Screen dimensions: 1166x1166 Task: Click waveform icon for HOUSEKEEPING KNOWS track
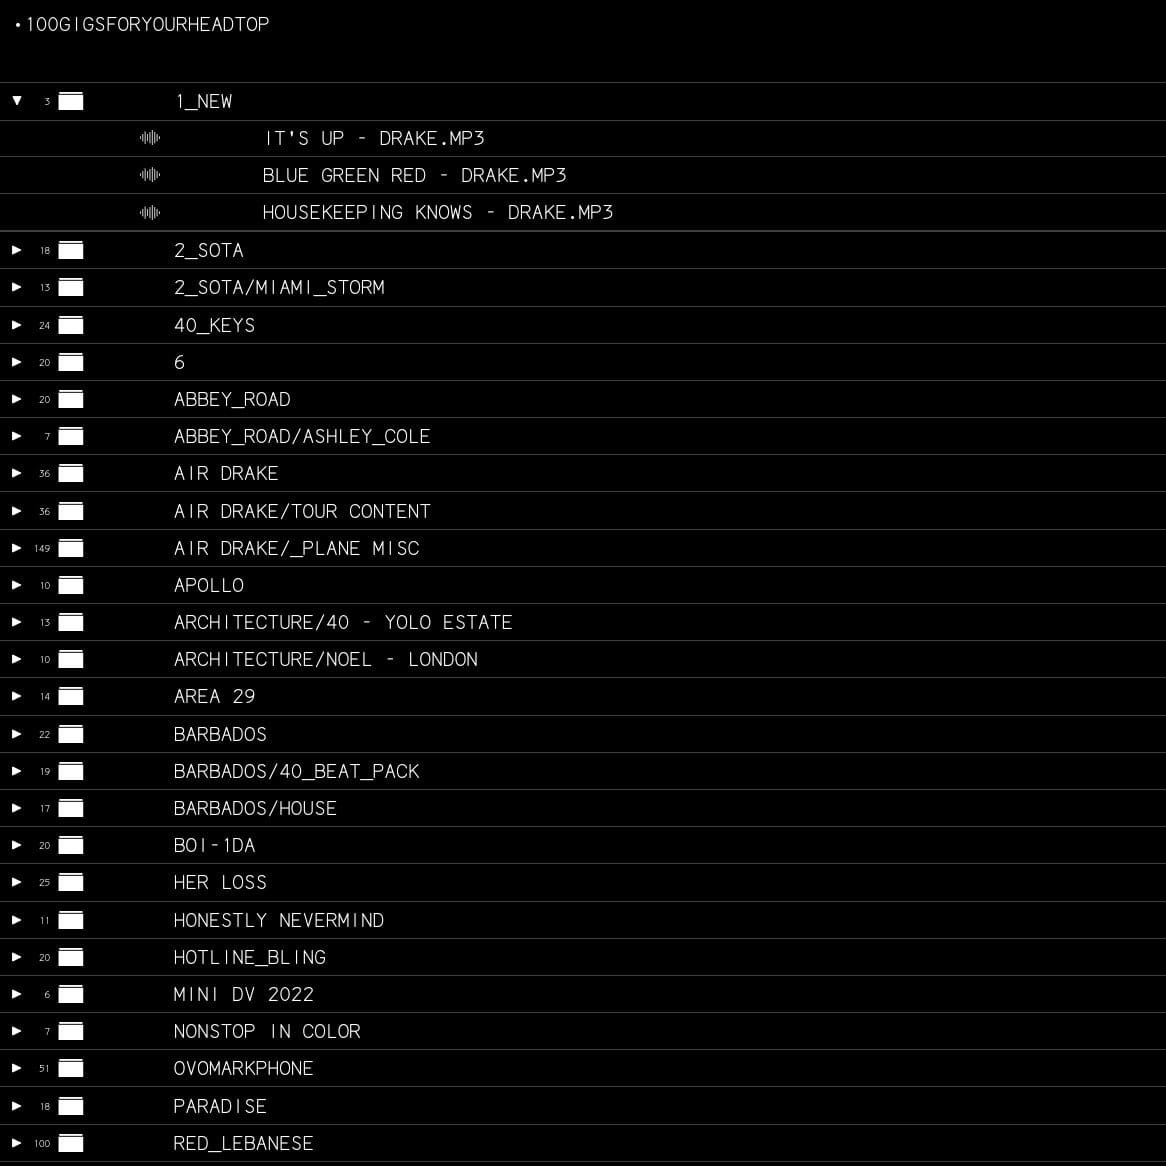pos(150,212)
